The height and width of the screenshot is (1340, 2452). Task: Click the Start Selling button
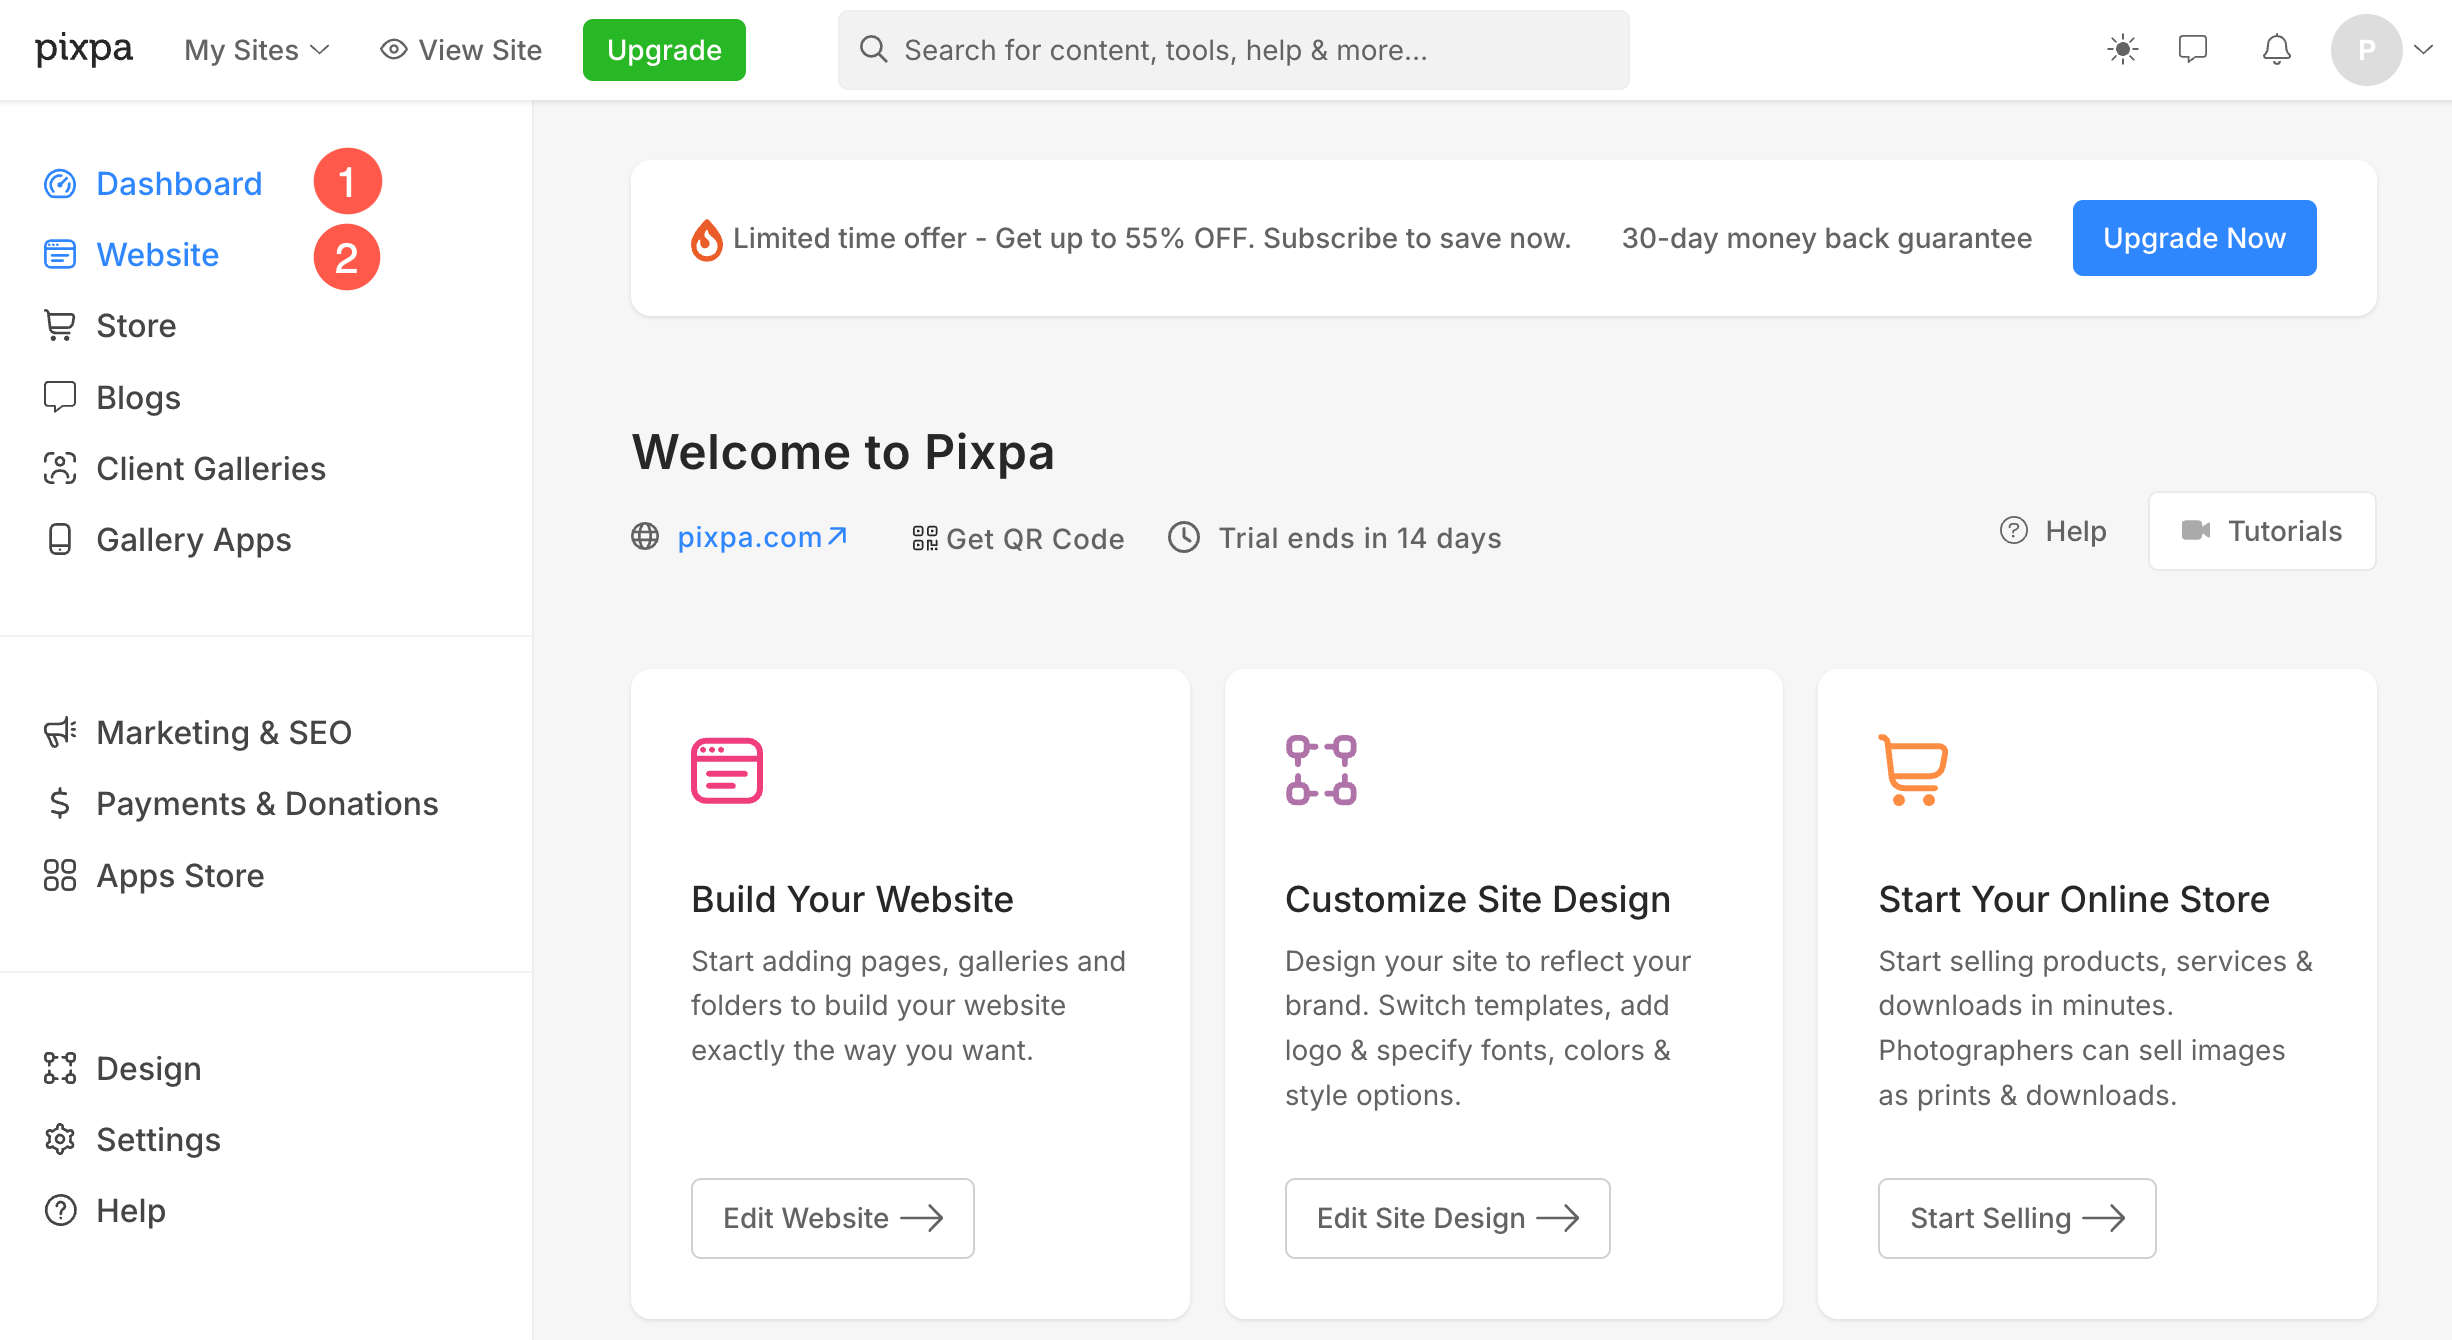2017,1218
